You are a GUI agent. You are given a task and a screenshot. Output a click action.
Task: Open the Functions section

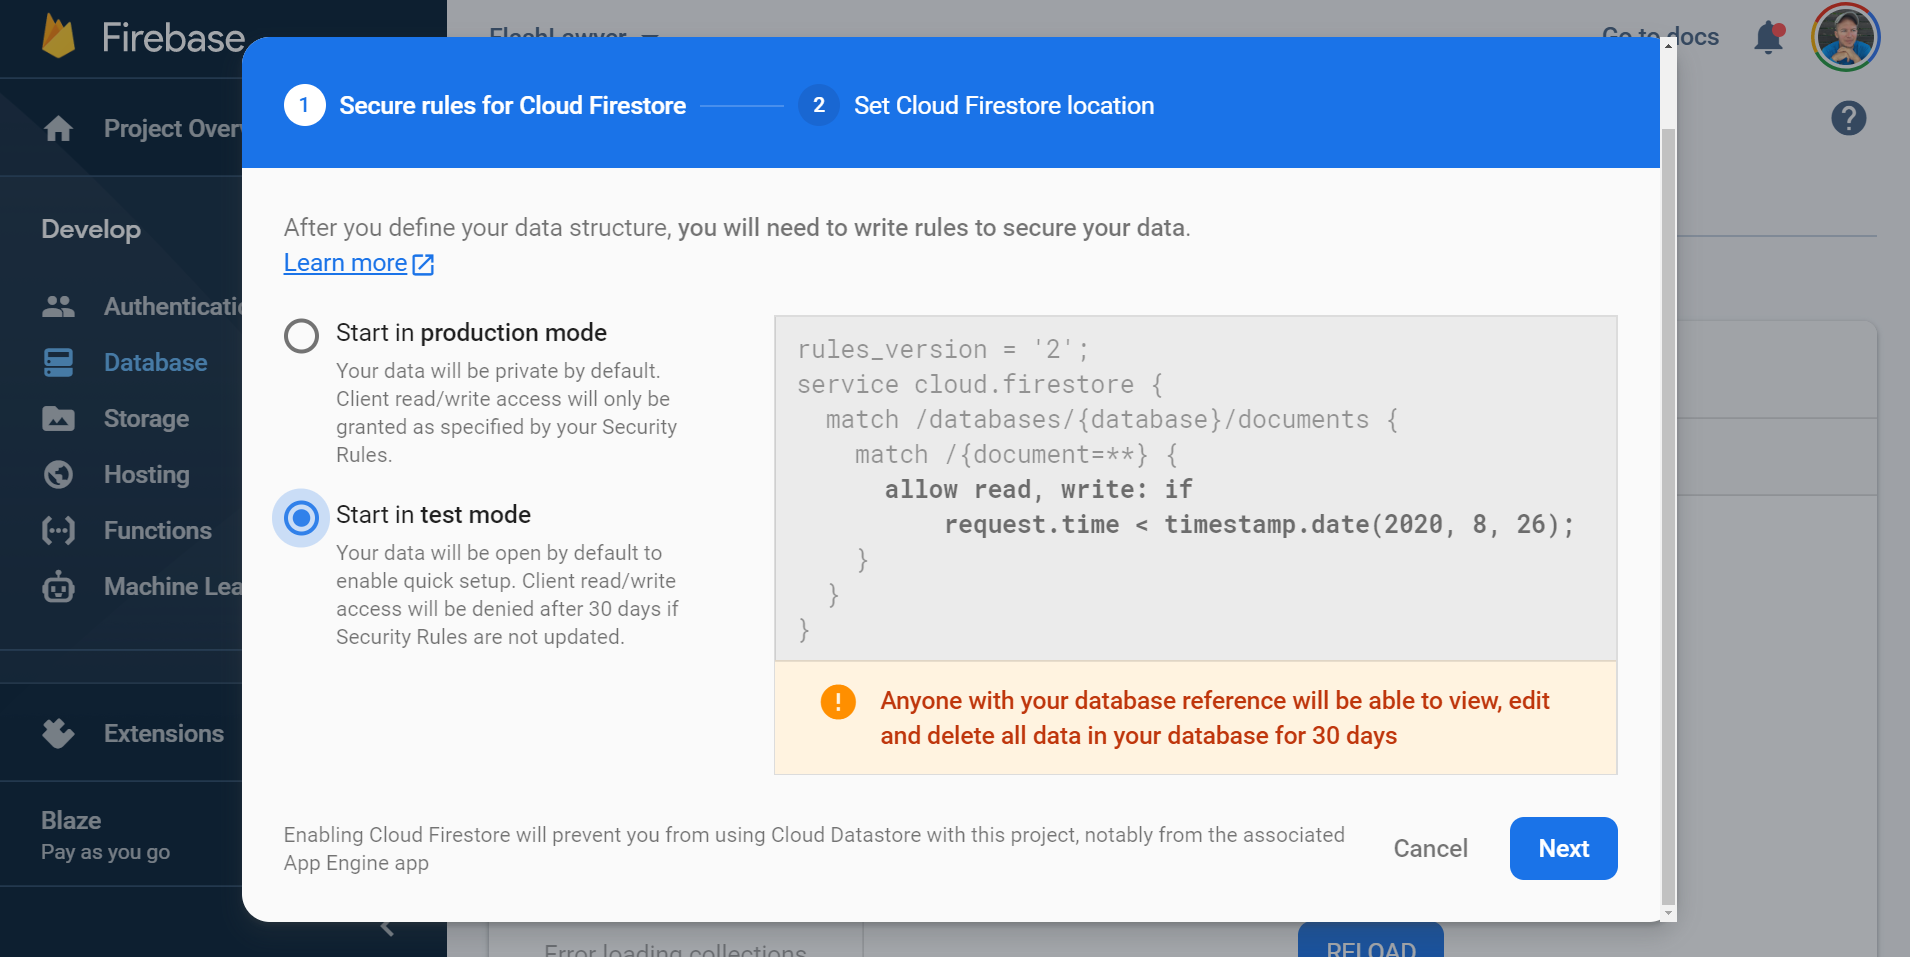158,530
